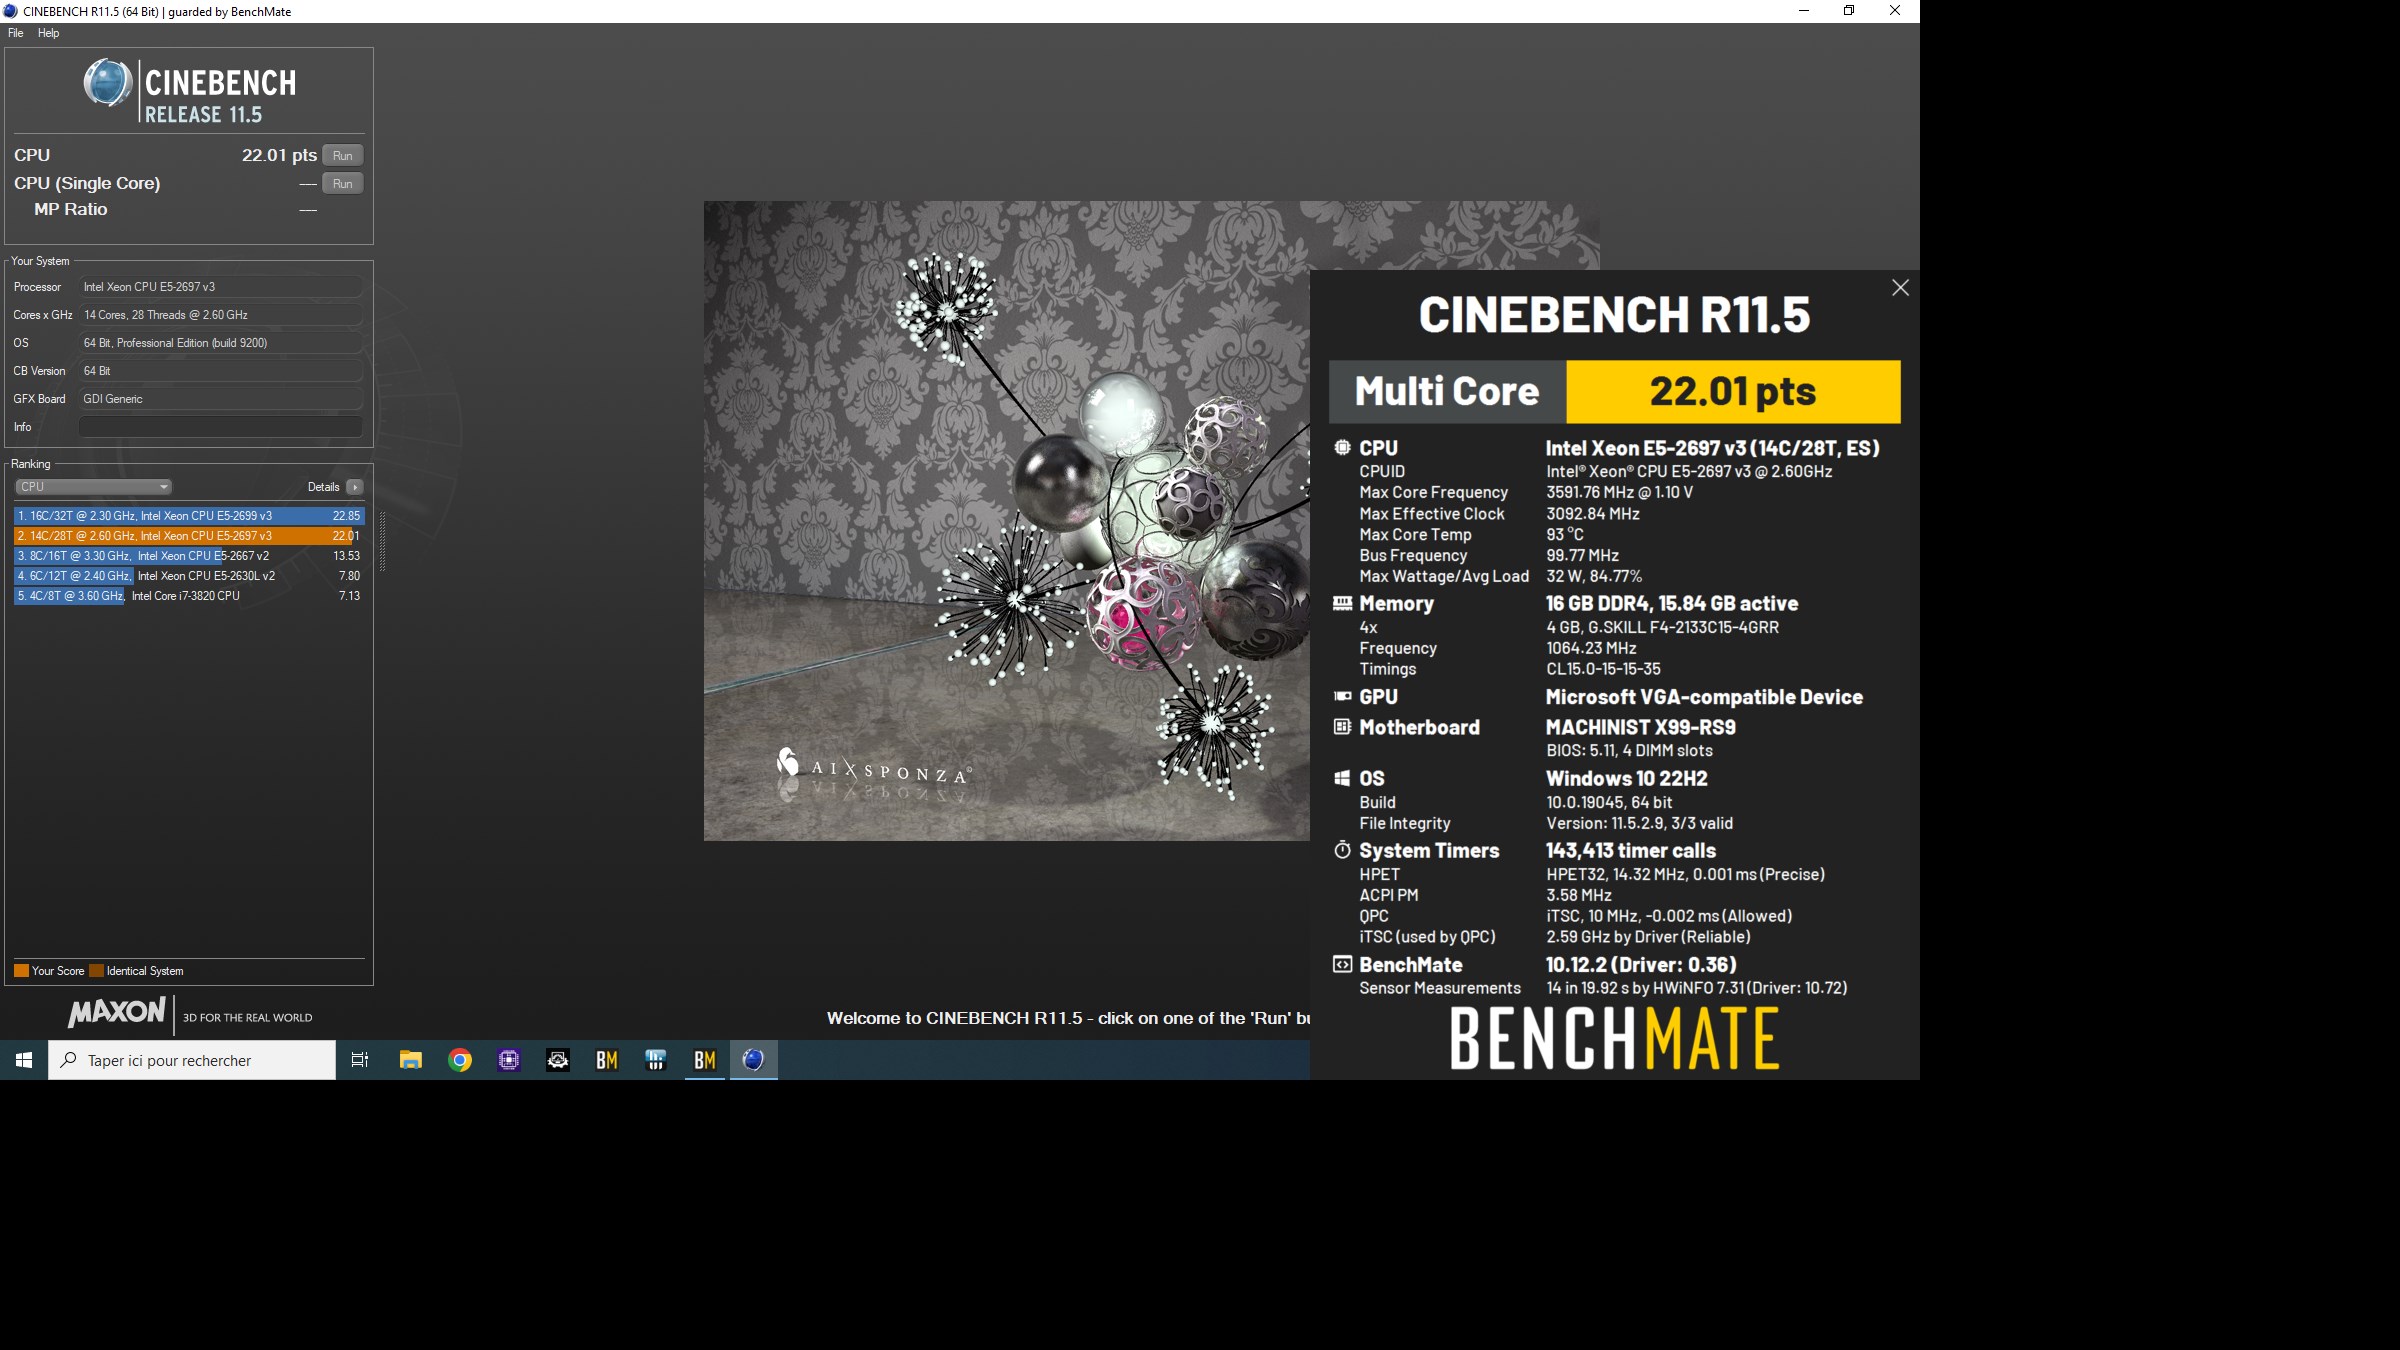Click the MACHINIST X99-RS9 motherboard text
The height and width of the screenshot is (1350, 2400).
coord(1641,728)
